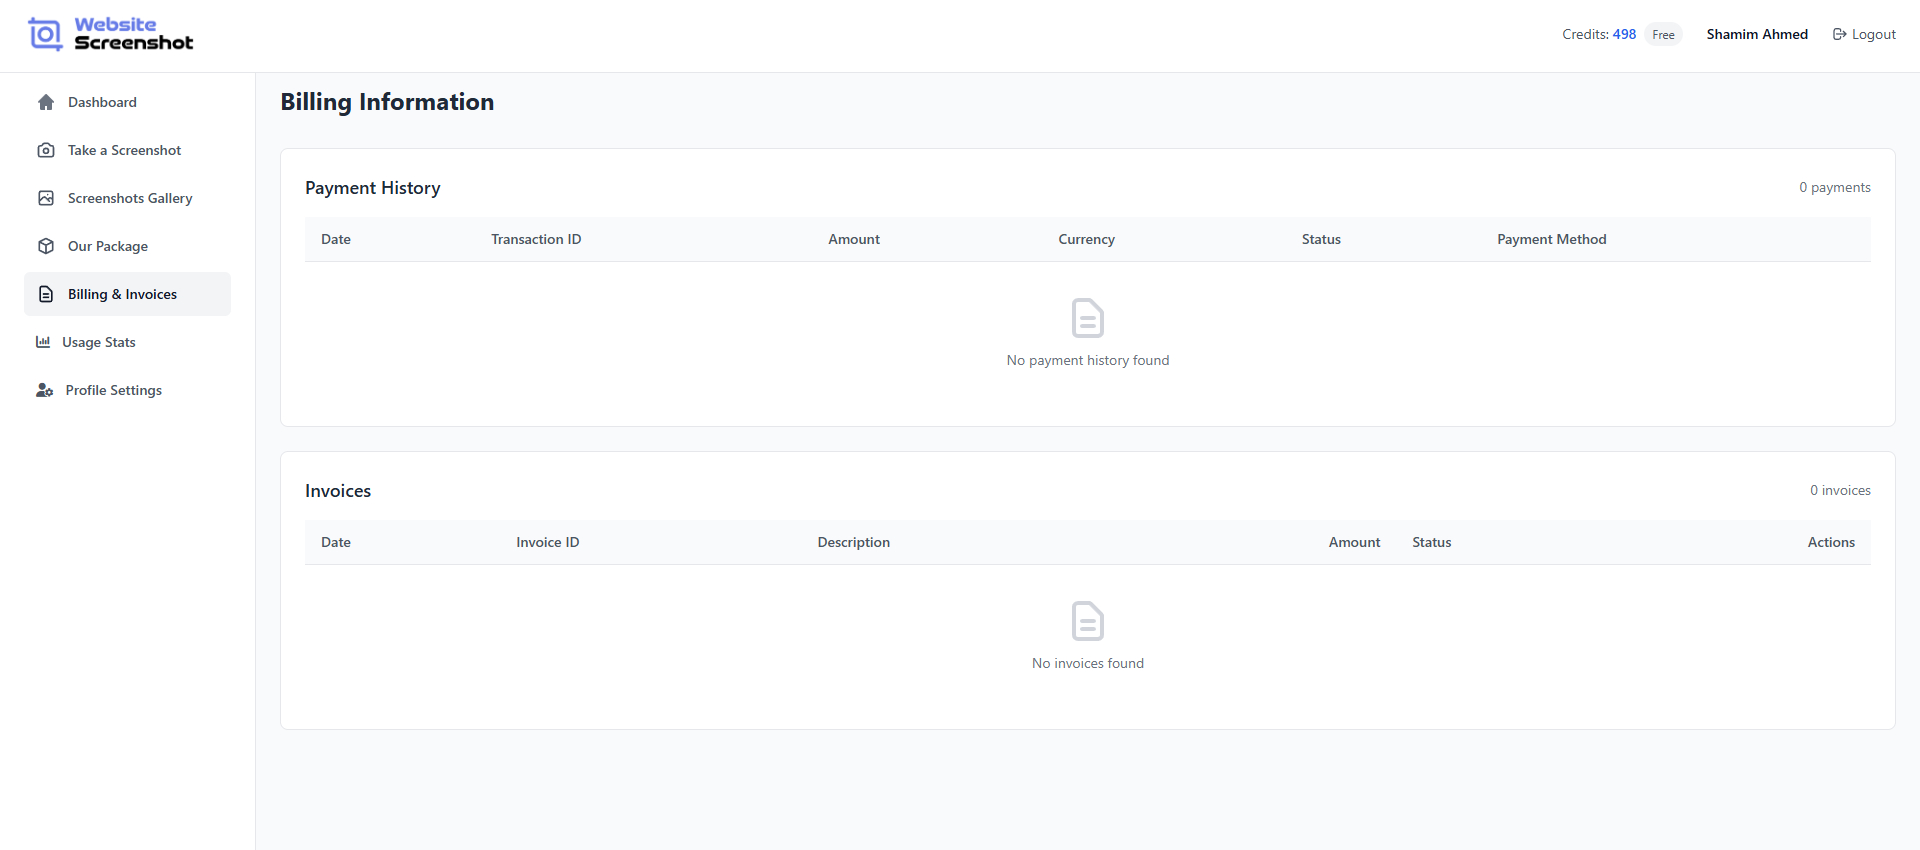Viewport: 1920px width, 850px height.
Task: Click the Payment History section title
Action: click(373, 188)
